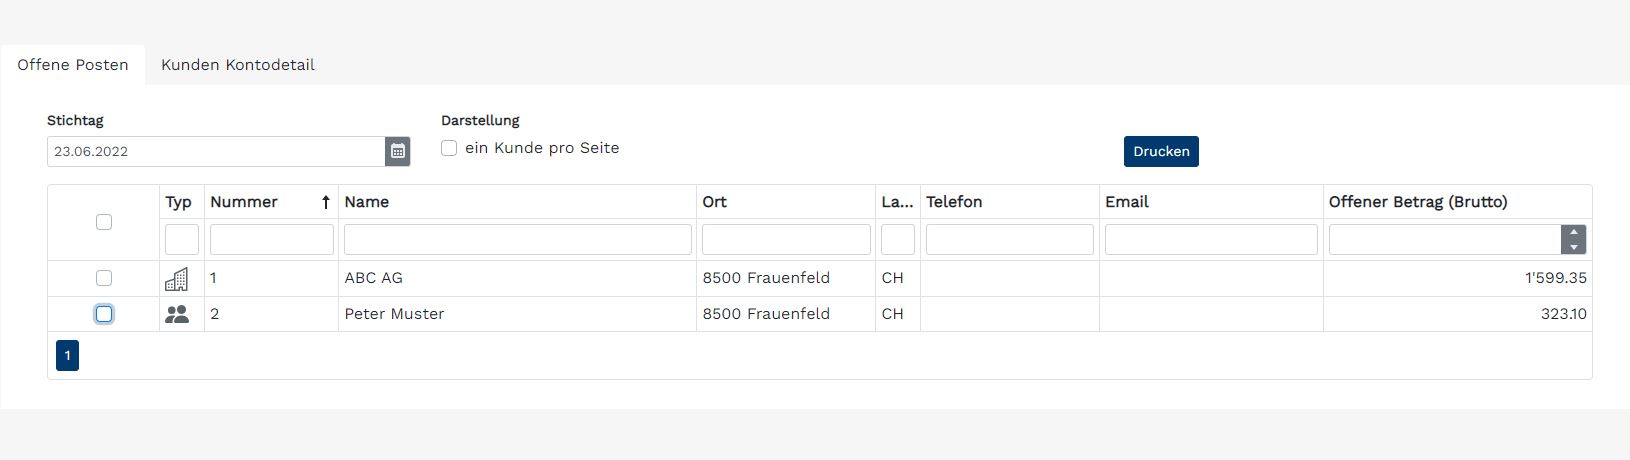Open the Stichtag calendar picker
The width and height of the screenshot is (1630, 460).
[398, 151]
